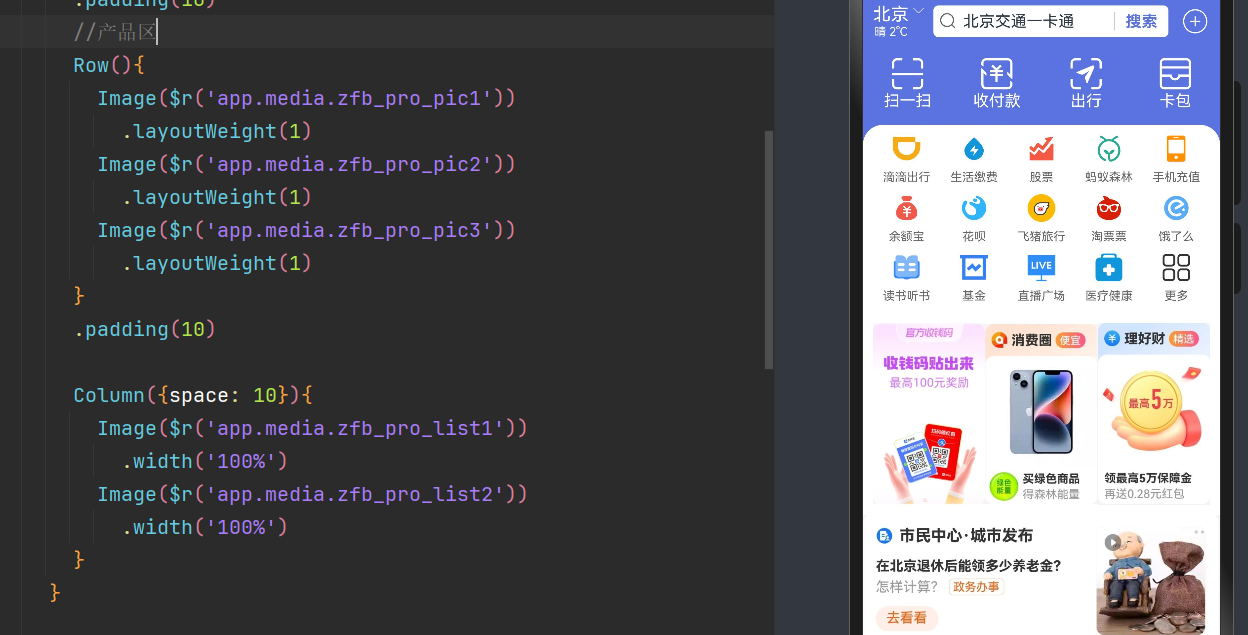
Task: Open 蚂蚁森林 icon
Action: (1109, 149)
